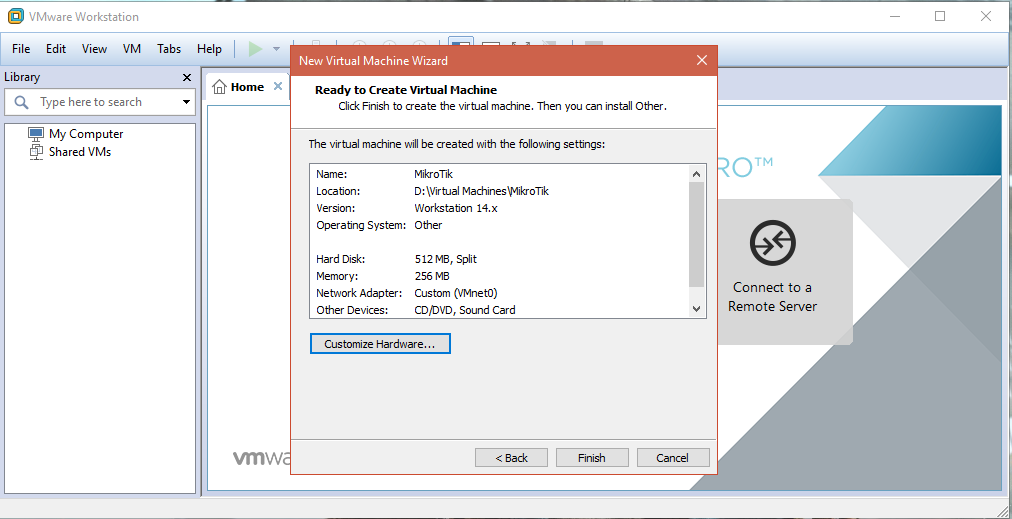Click the settings list scroll down arrow

(x=696, y=309)
